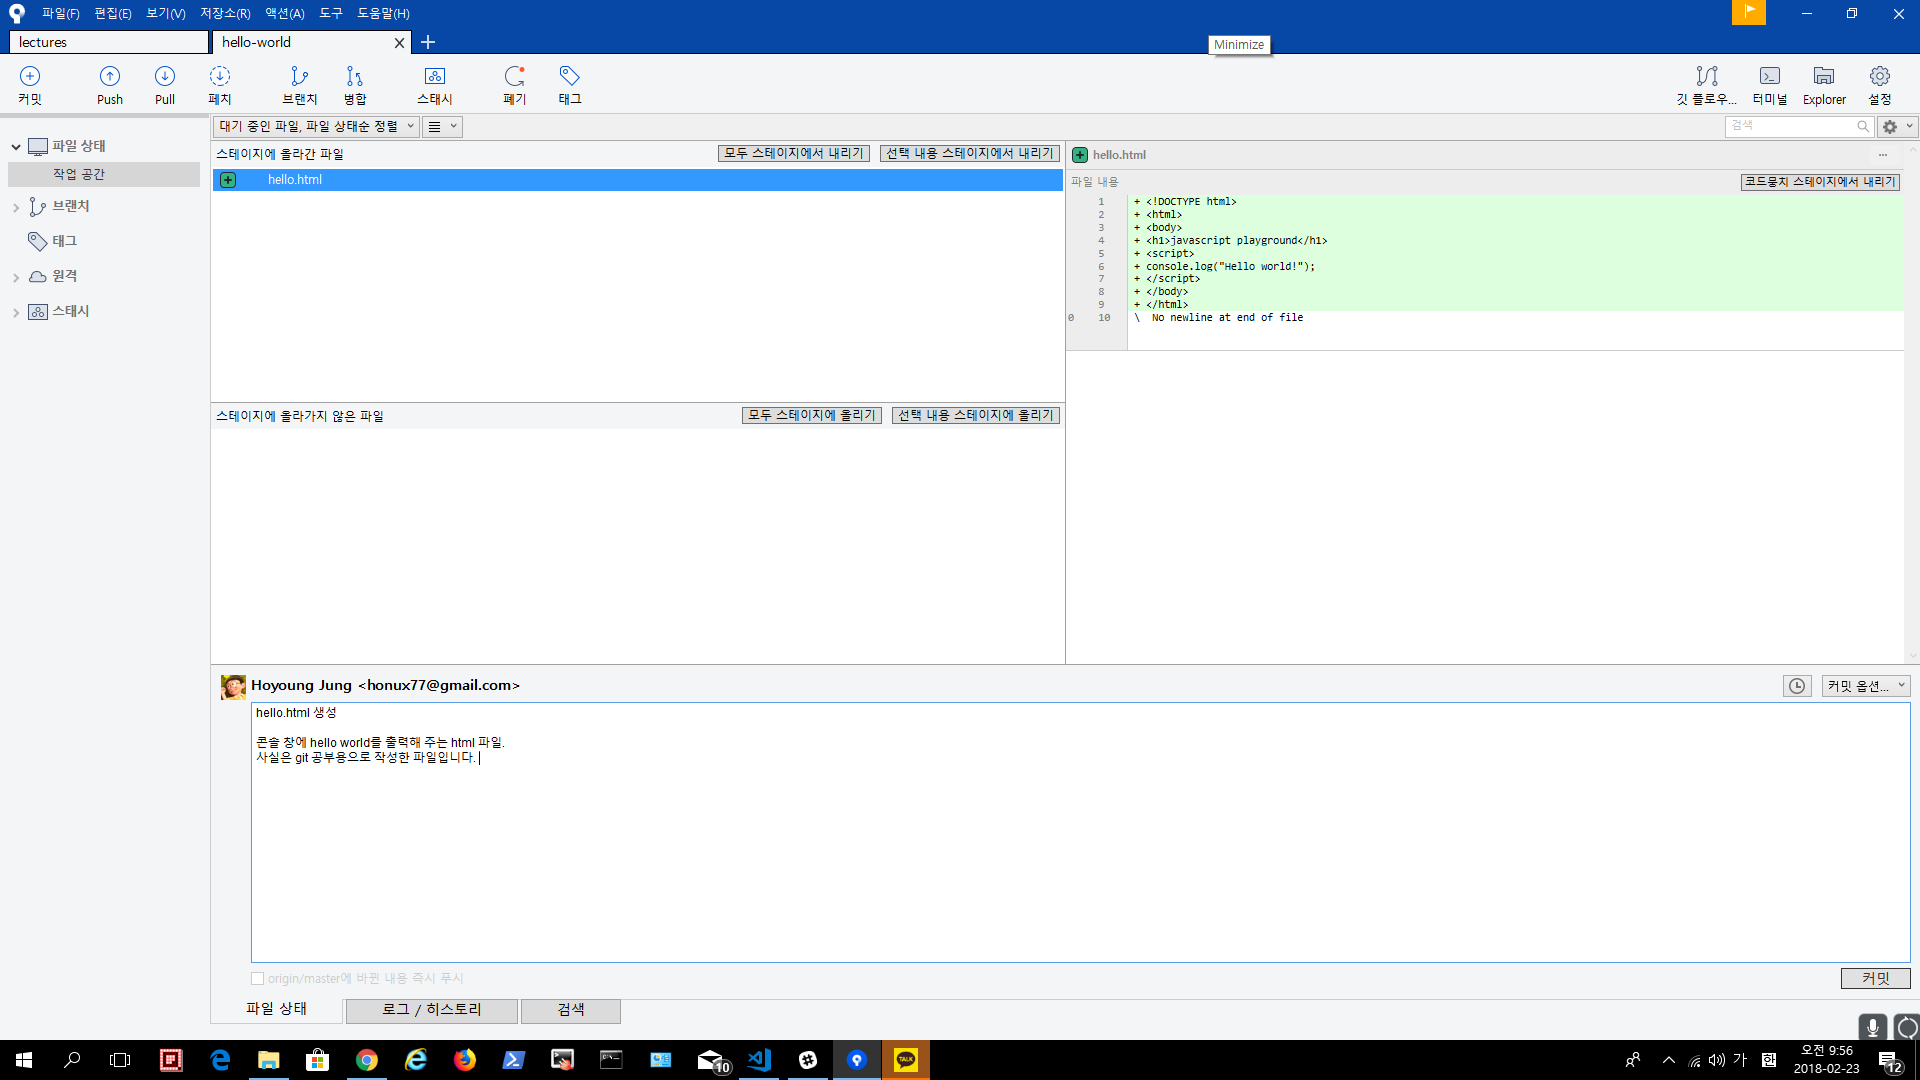Image resolution: width=1920 pixels, height=1080 pixels.
Task: Fetch updates using the 페치 icon
Action: click(219, 84)
